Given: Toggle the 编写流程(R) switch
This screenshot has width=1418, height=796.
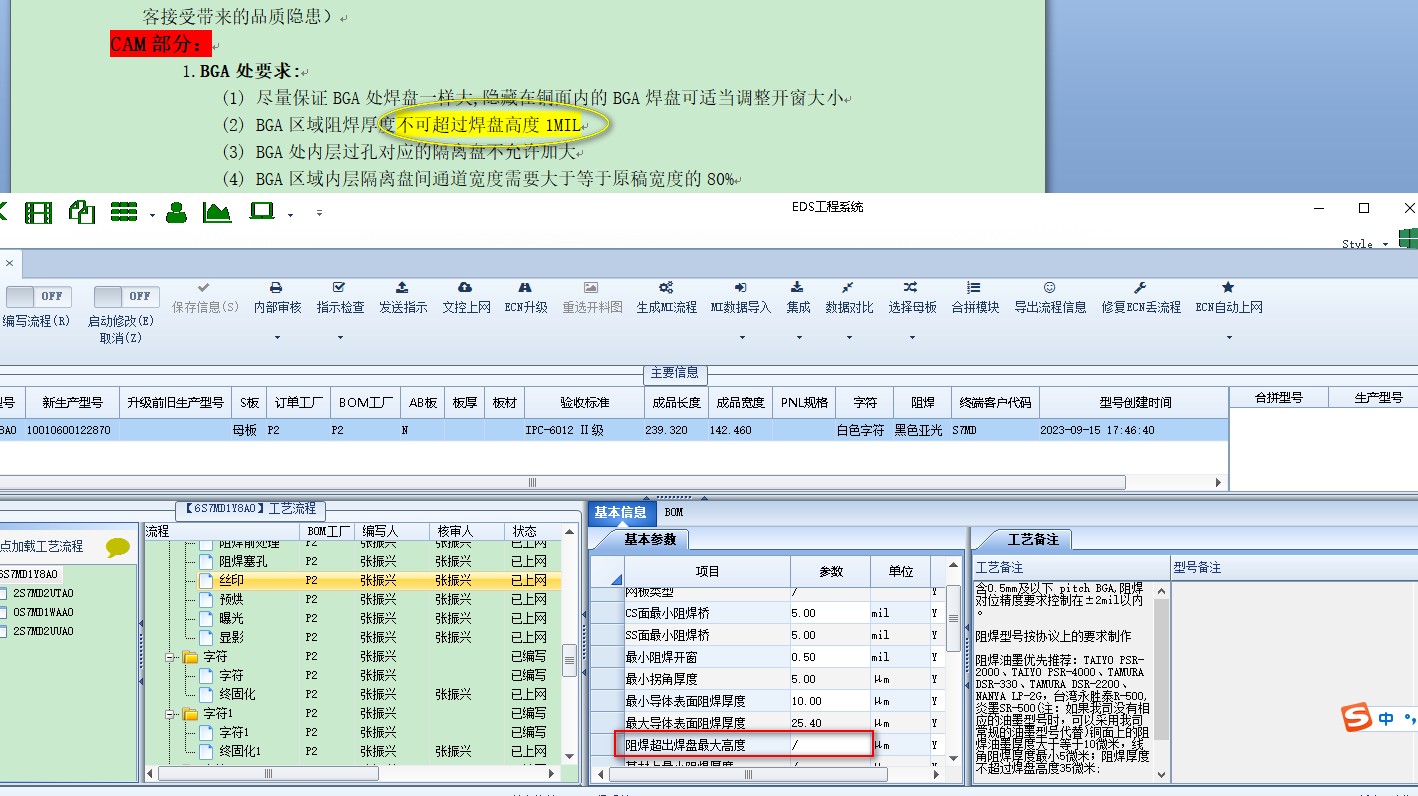Looking at the screenshot, I should tap(38, 296).
